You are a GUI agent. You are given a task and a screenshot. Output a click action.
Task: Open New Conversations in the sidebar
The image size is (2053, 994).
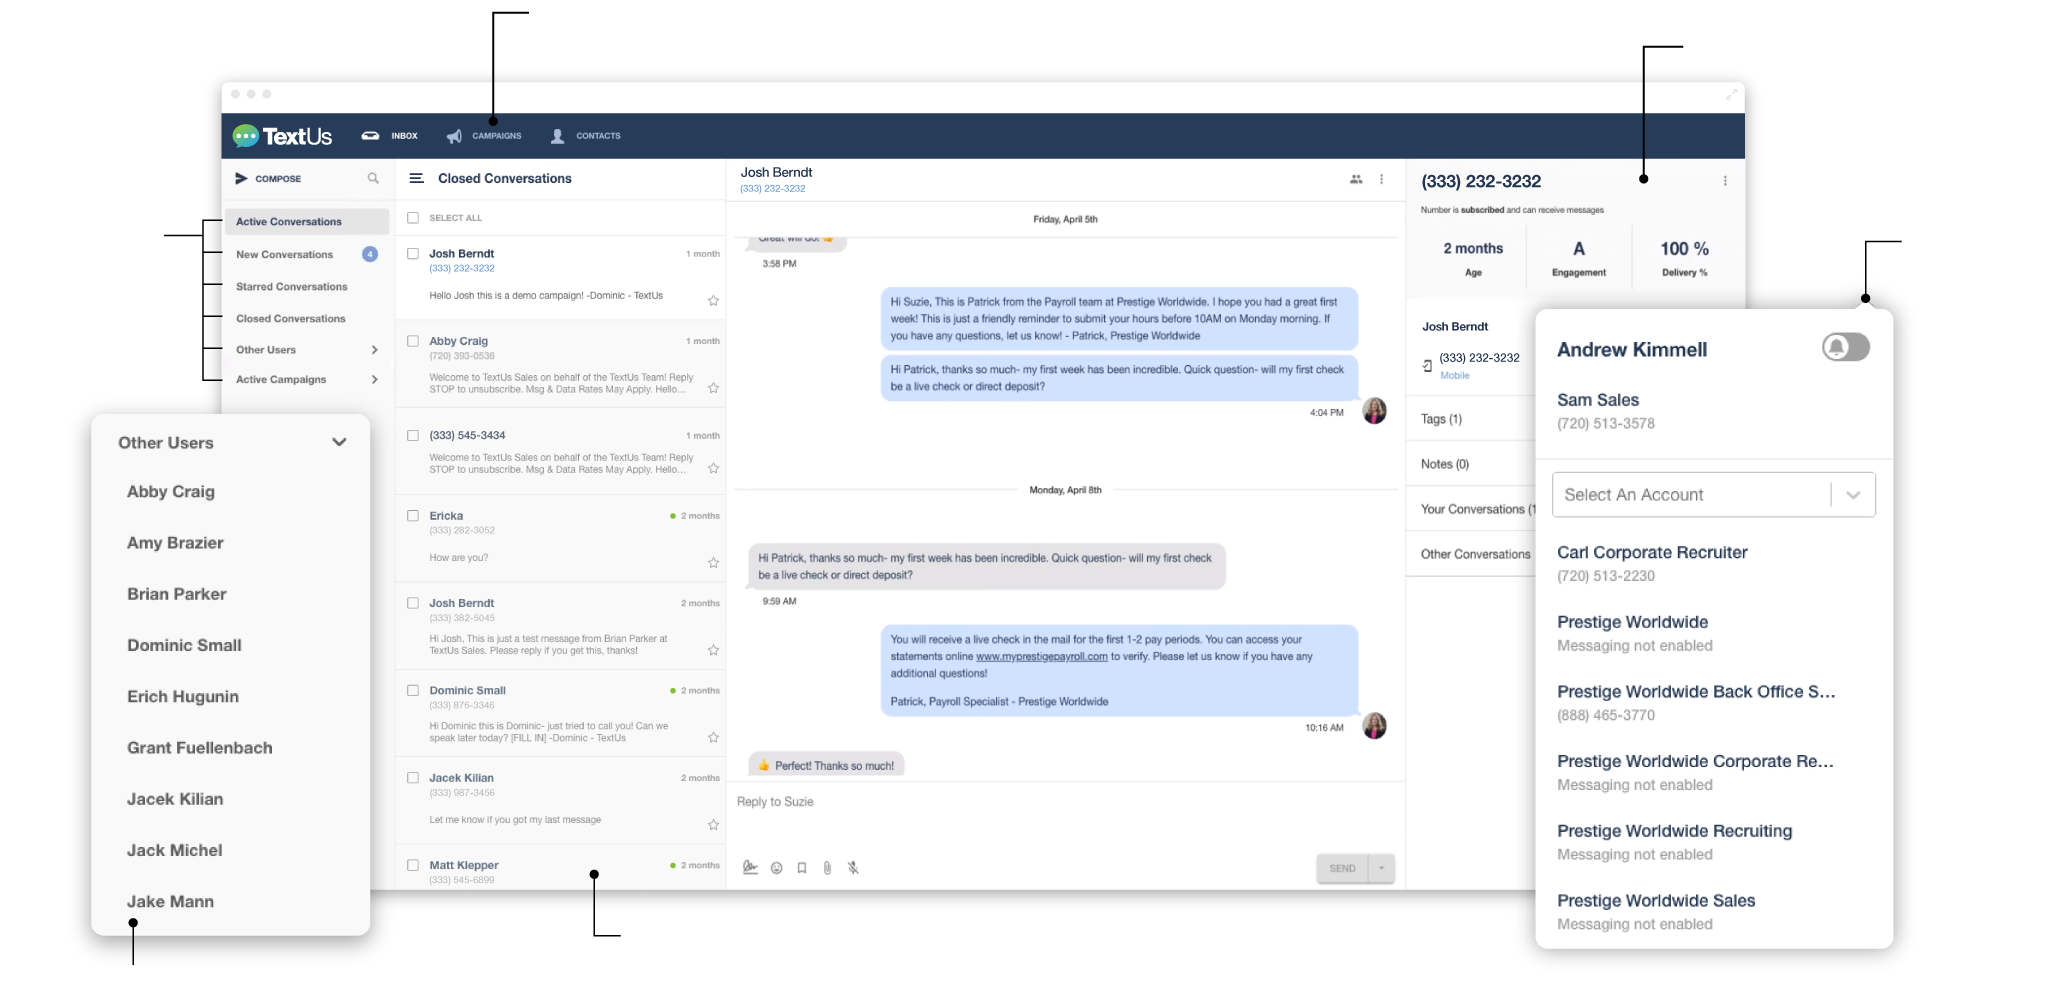(306, 254)
